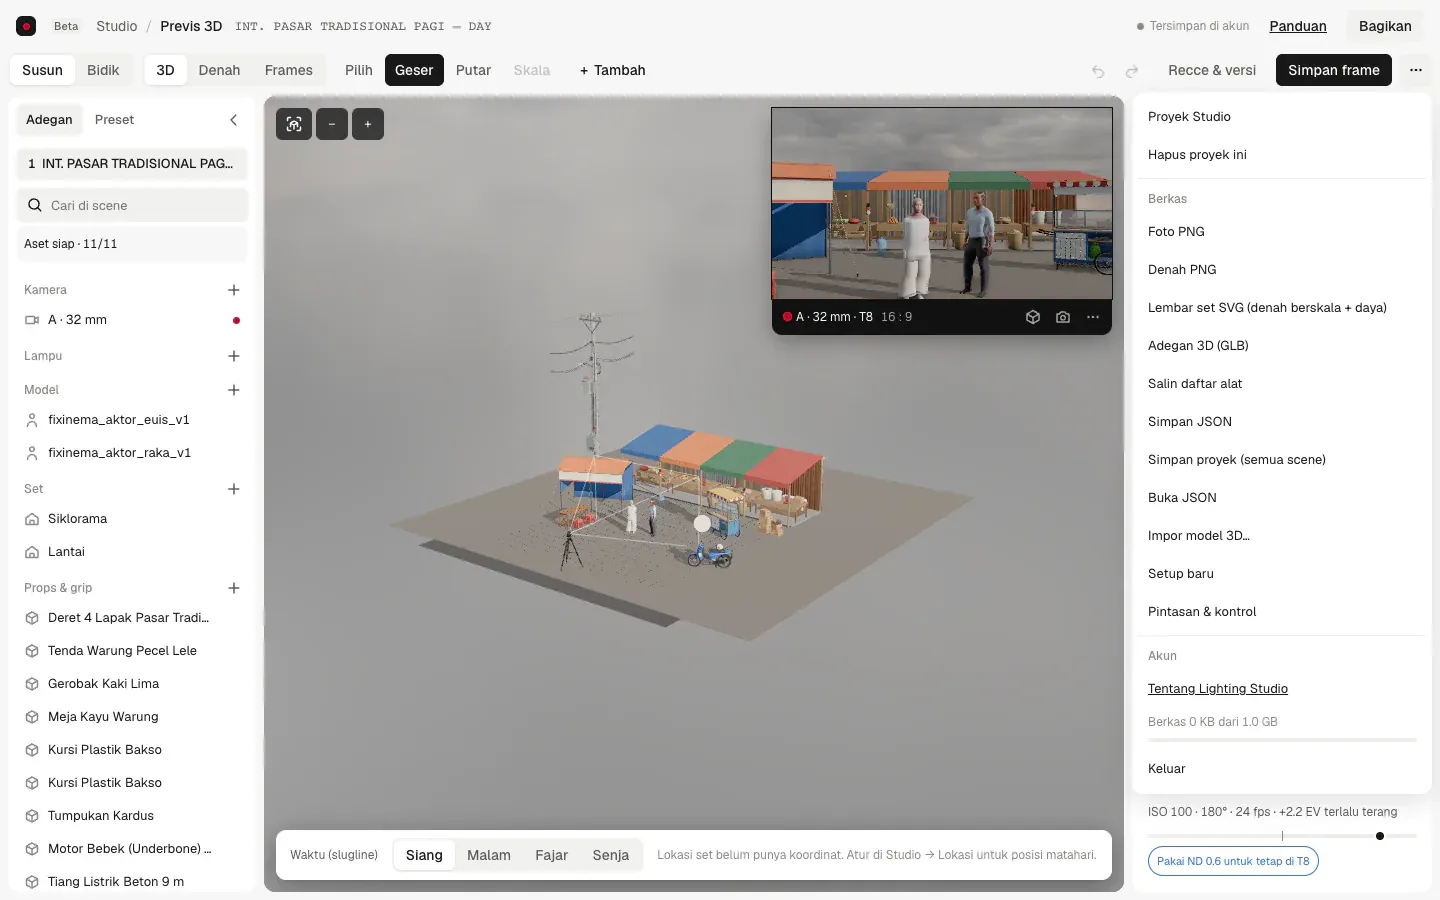
Task: Add a new Kamera with the plus icon
Action: click(234, 290)
